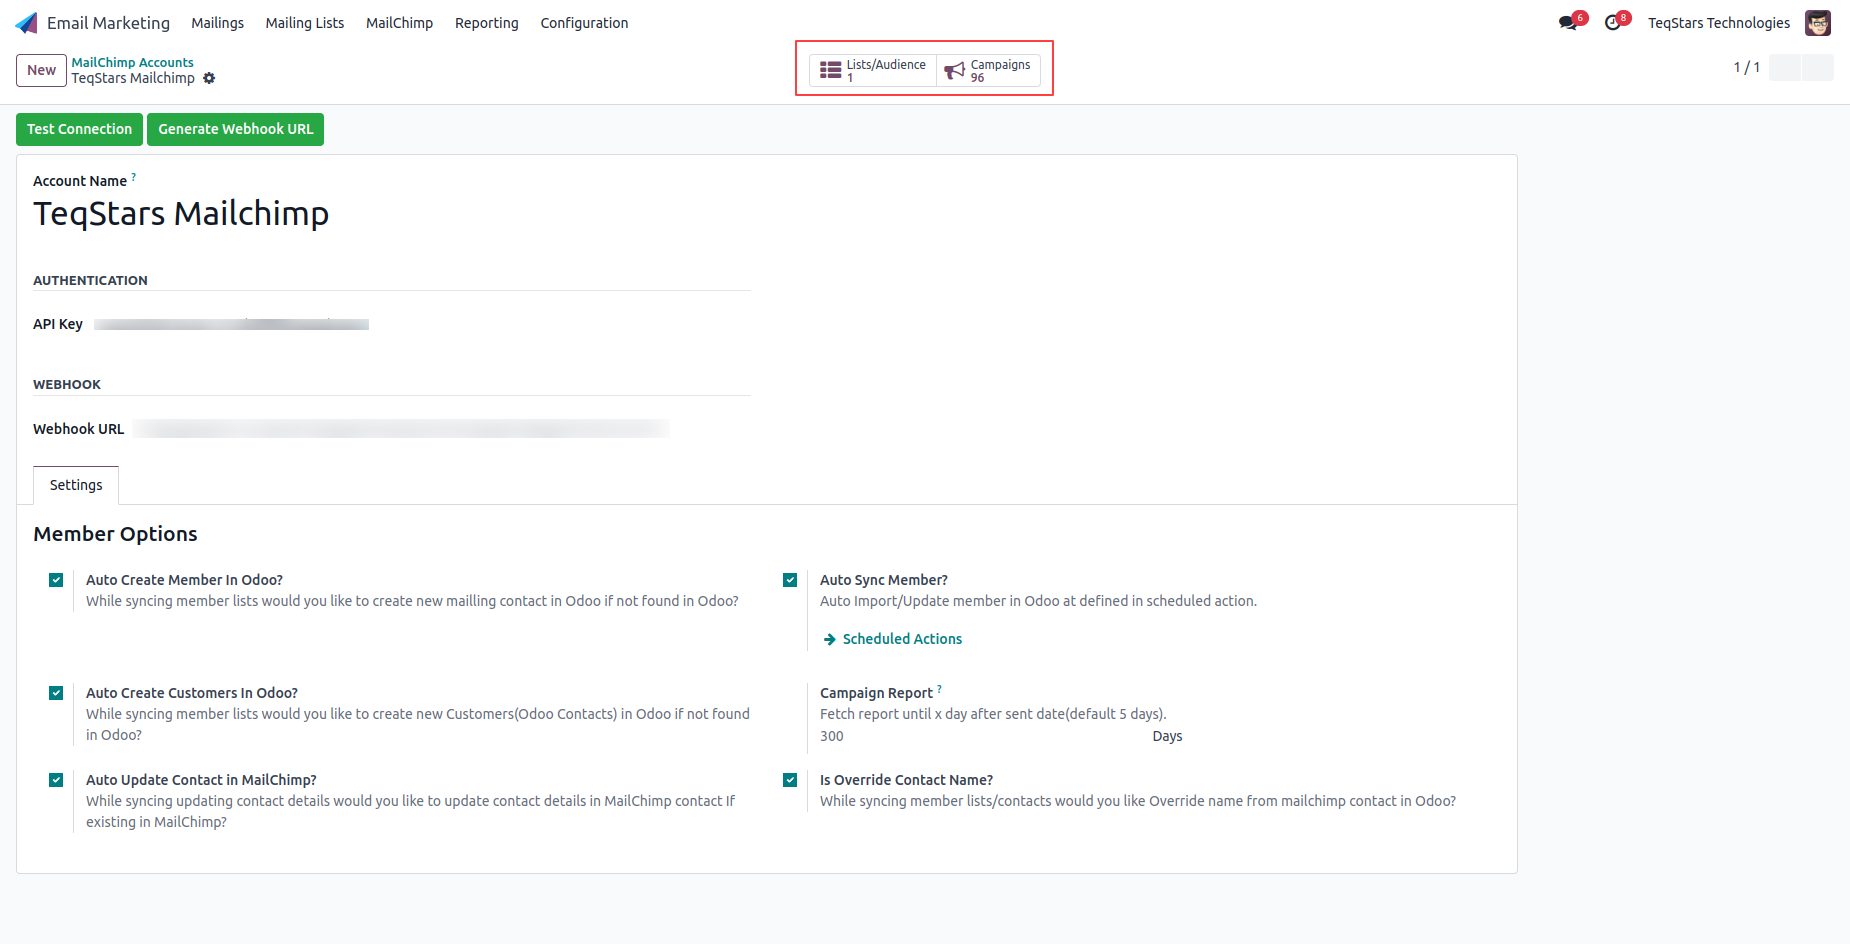The width and height of the screenshot is (1850, 944).
Task: Click the Email Marketing app logo icon
Action: click(x=27, y=23)
